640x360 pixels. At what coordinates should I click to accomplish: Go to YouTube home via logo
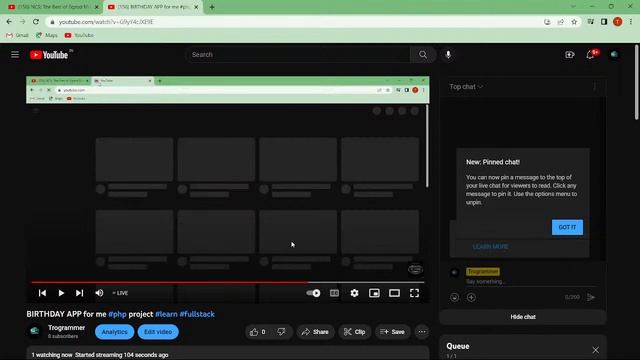(49, 55)
